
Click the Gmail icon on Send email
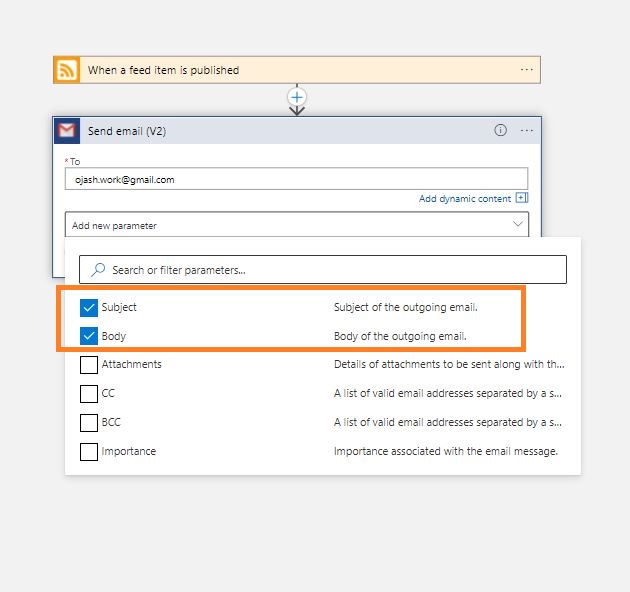click(x=67, y=131)
